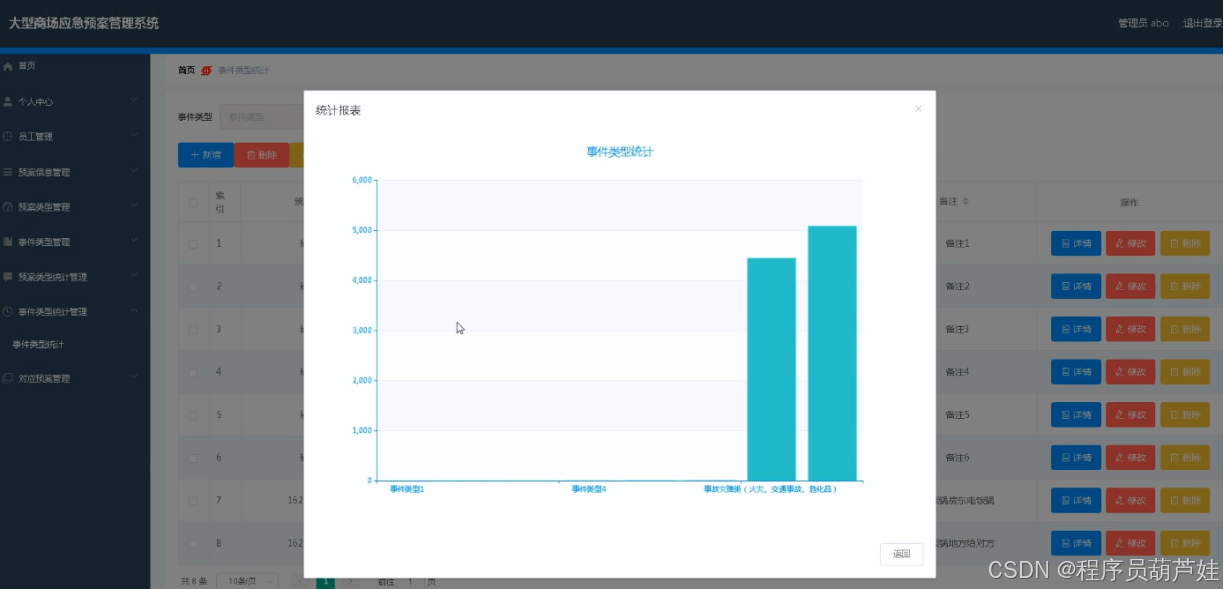This screenshot has width=1224, height=590.
Task: Click 删除 for the 备注4 row
Action: [1184, 372]
